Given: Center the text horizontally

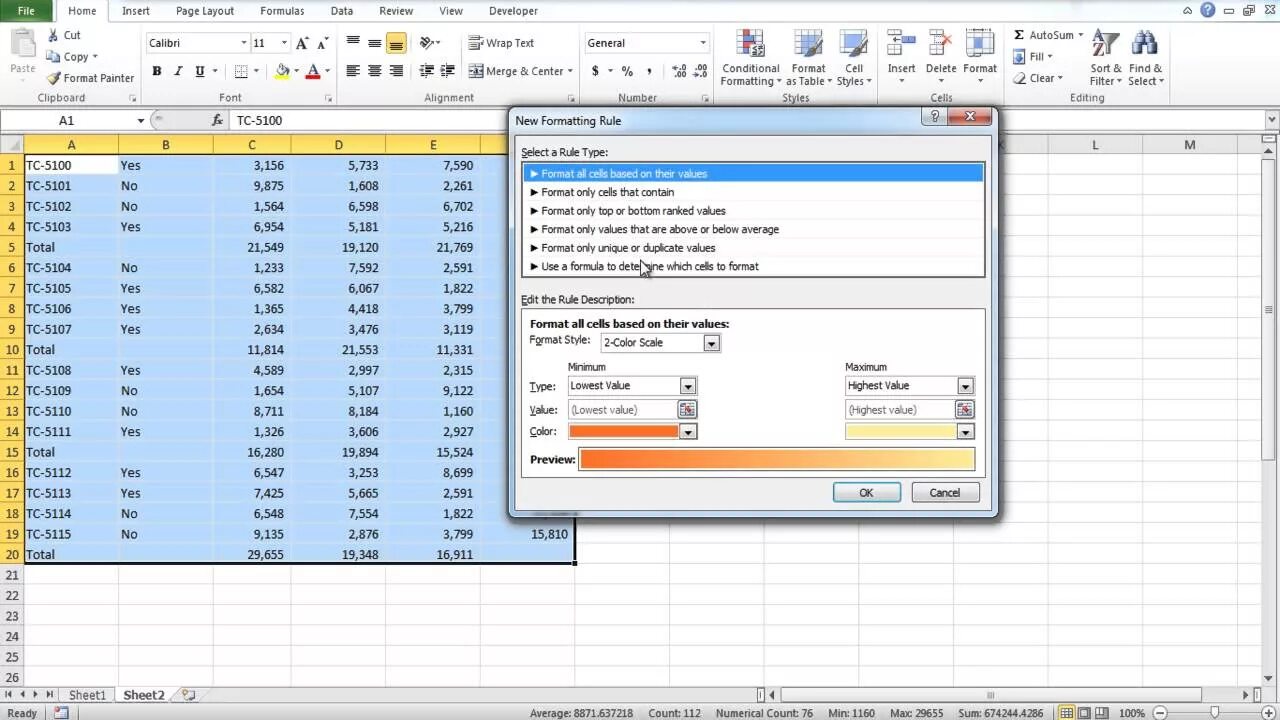Looking at the screenshot, I should coord(374,71).
